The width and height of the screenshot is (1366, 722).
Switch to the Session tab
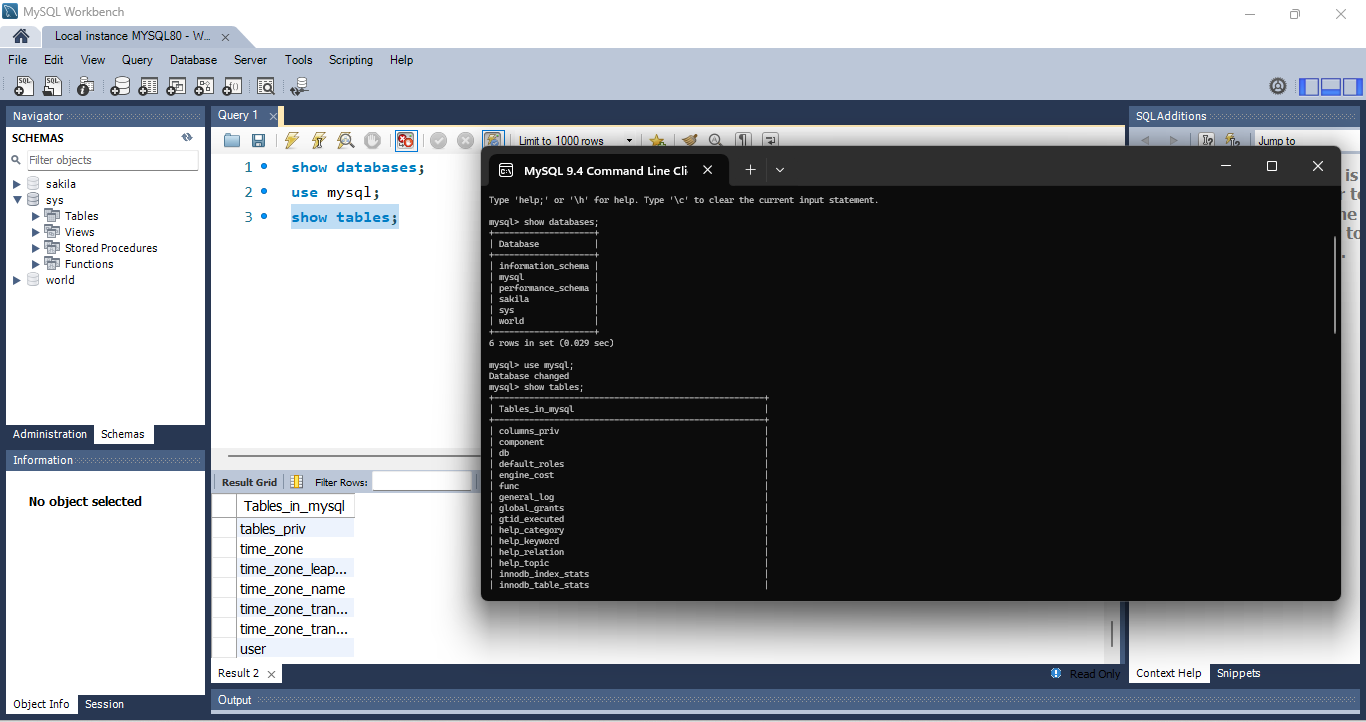pos(104,704)
